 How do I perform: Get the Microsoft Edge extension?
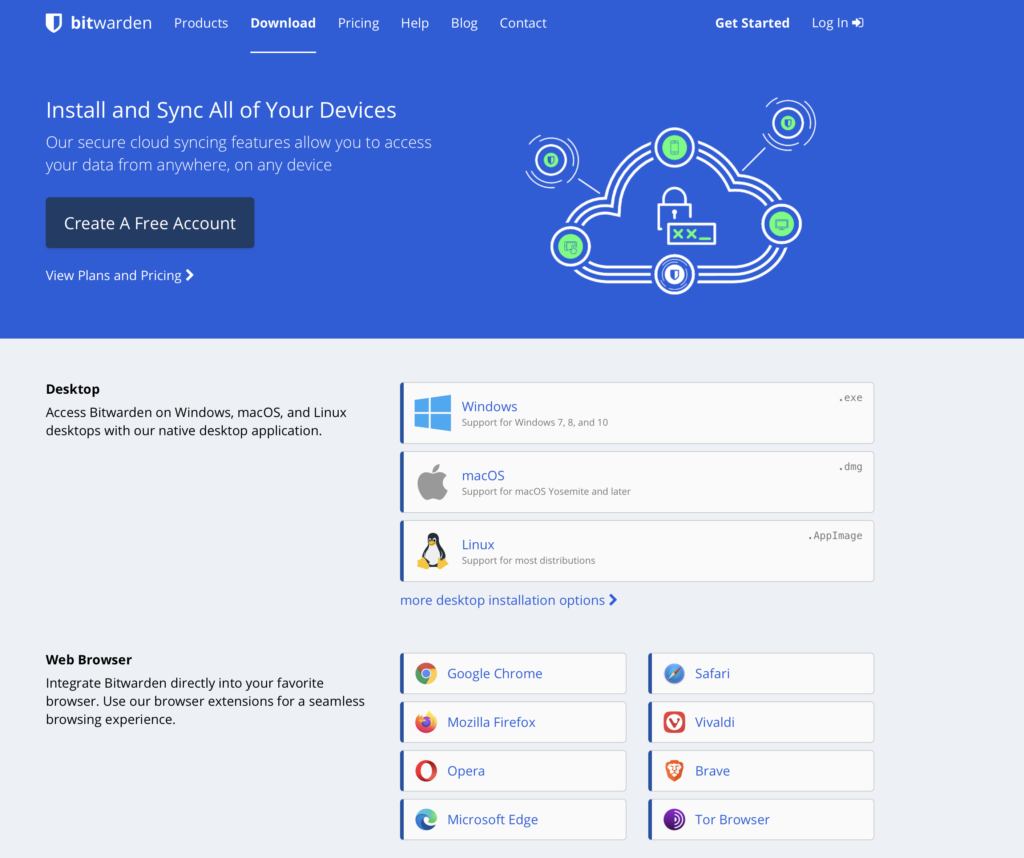pos(513,819)
